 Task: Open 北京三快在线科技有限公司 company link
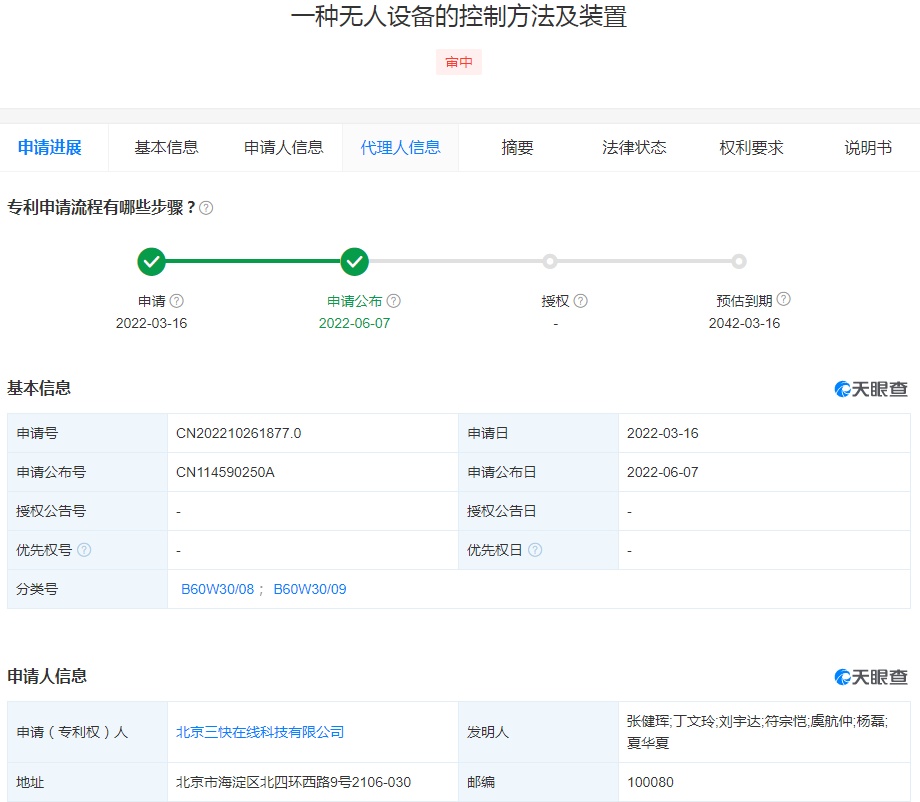coord(260,732)
